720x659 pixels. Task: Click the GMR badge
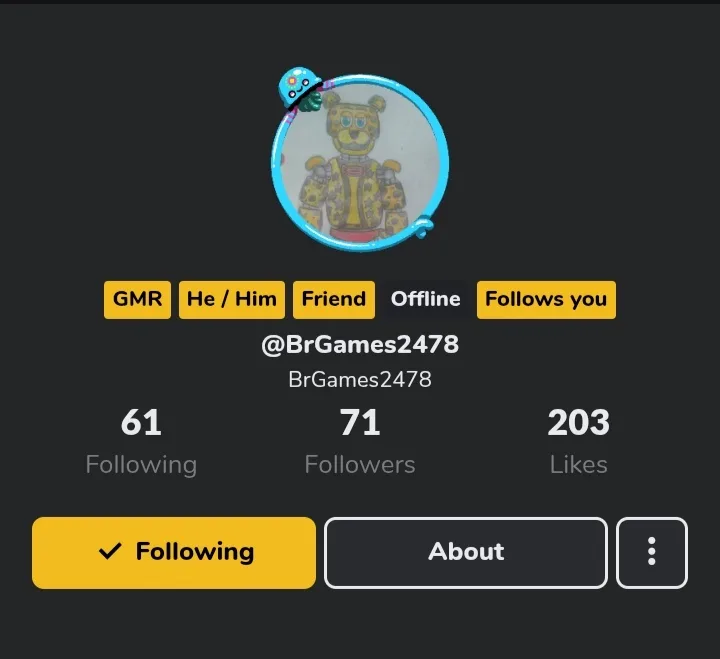pyautogui.click(x=137, y=299)
